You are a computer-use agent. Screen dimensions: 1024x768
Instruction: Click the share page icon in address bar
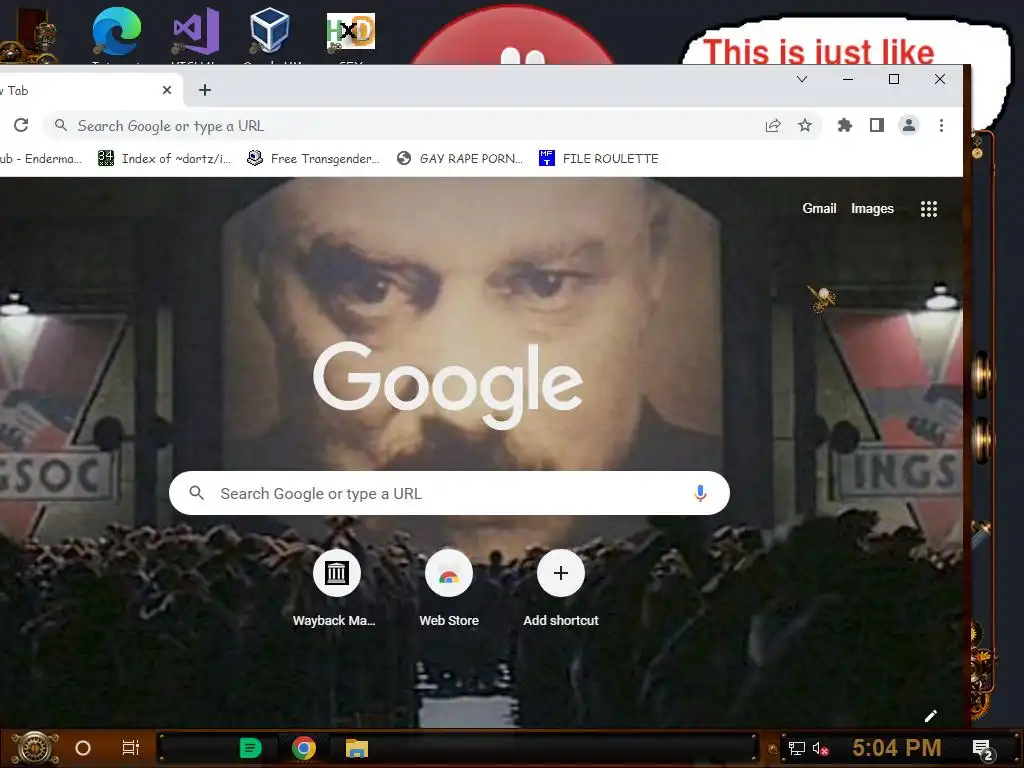(773, 125)
